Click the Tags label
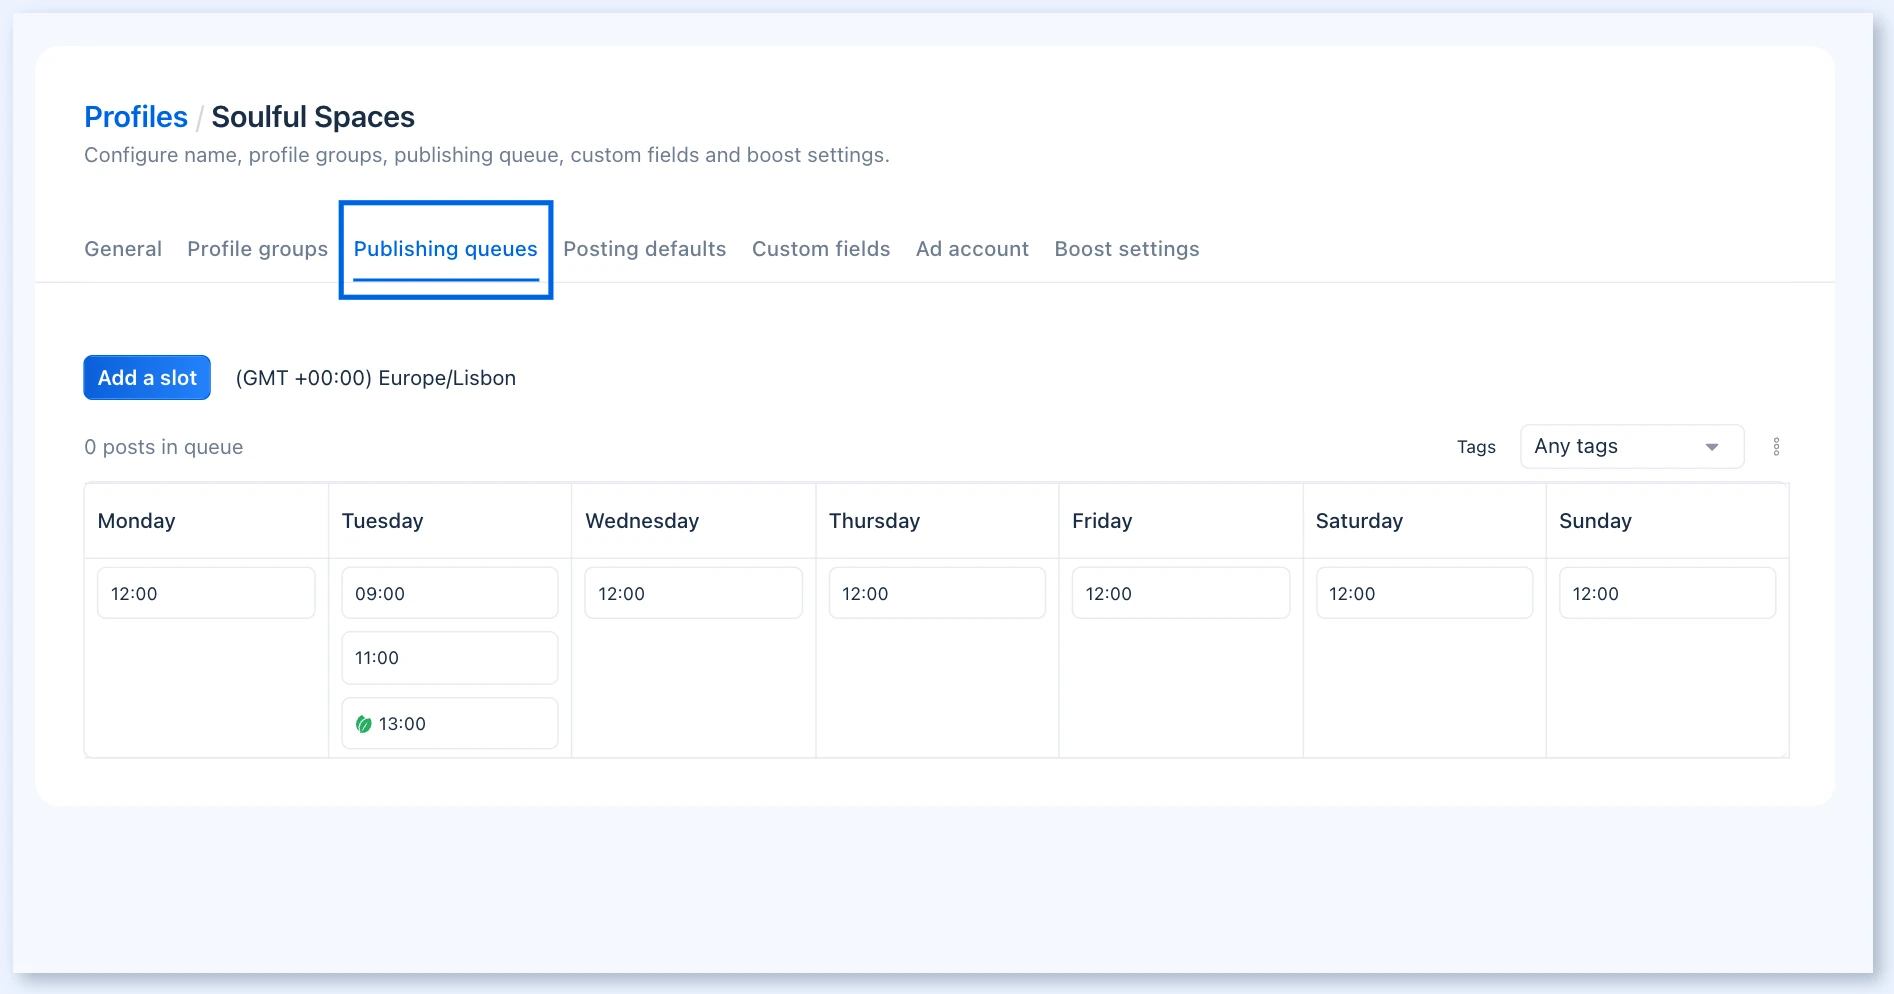The image size is (1894, 994). coord(1476,447)
